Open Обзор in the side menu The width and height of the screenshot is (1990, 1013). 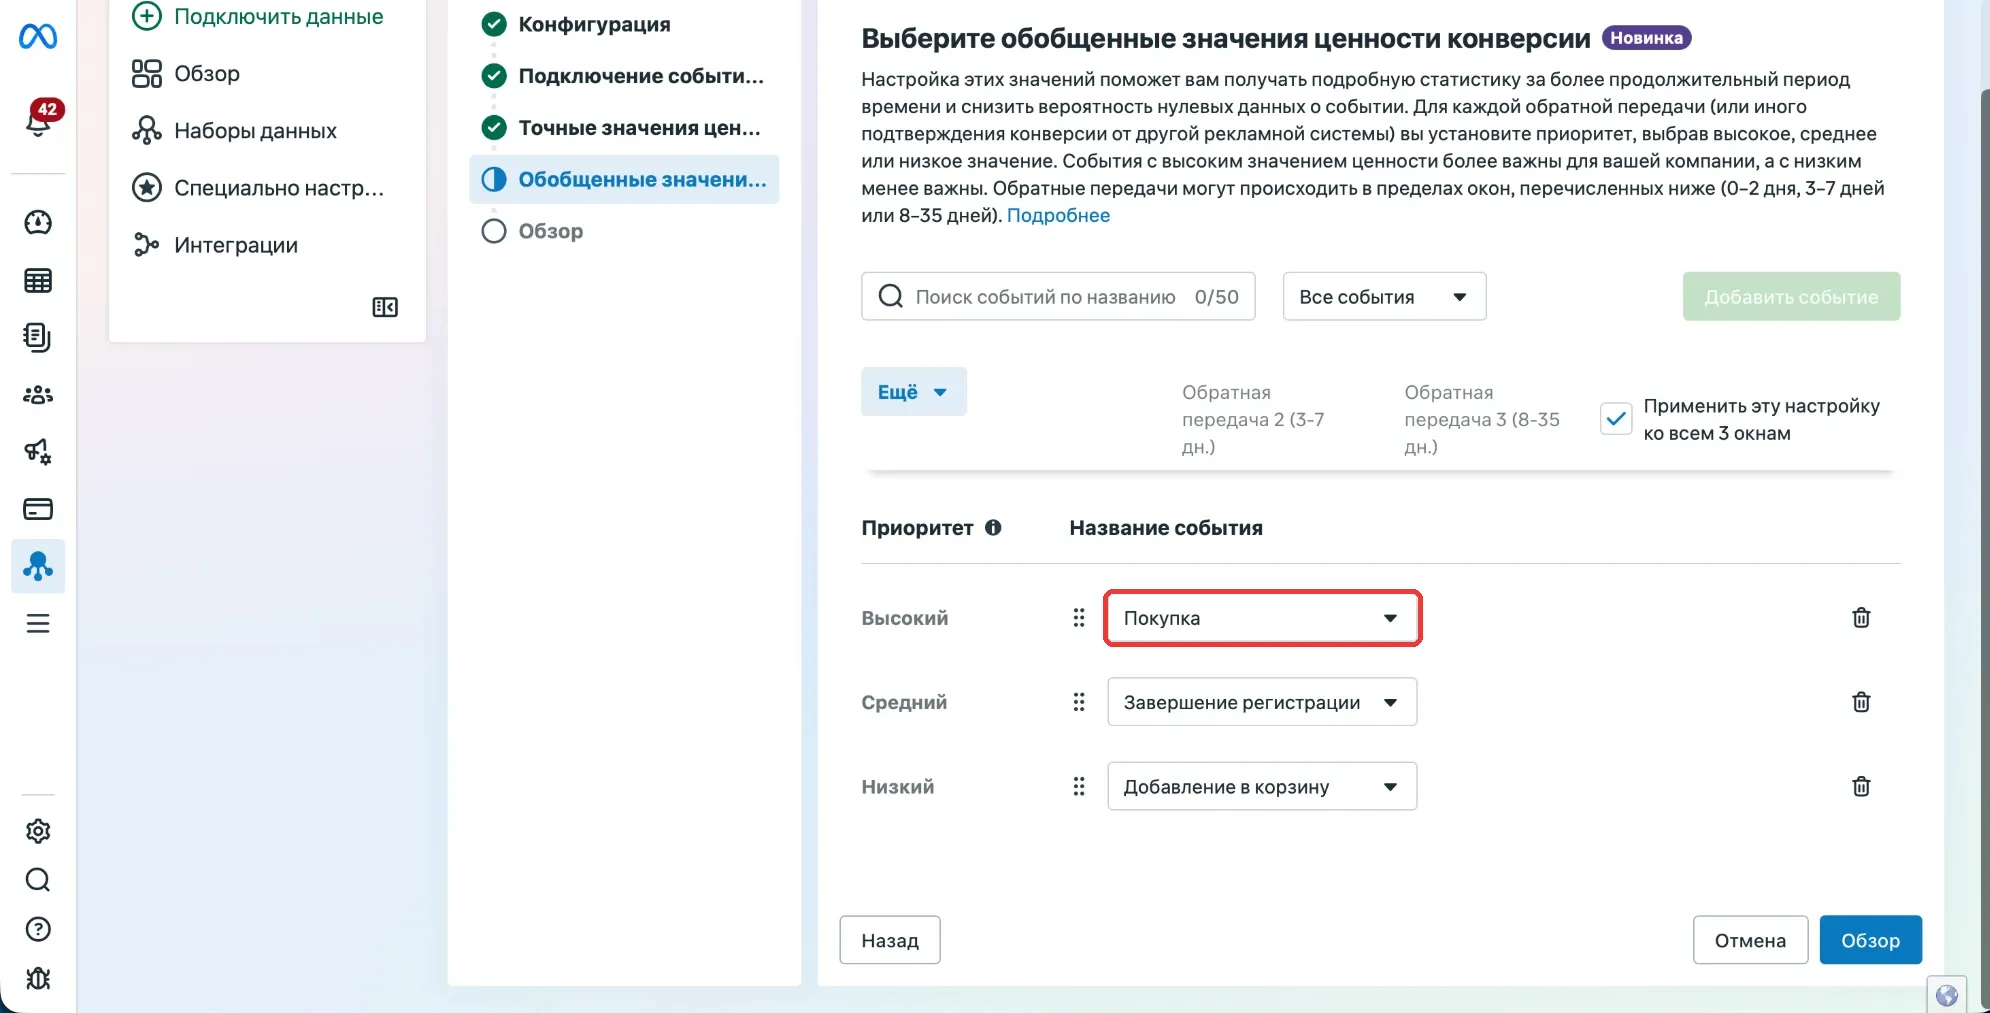tap(186, 74)
